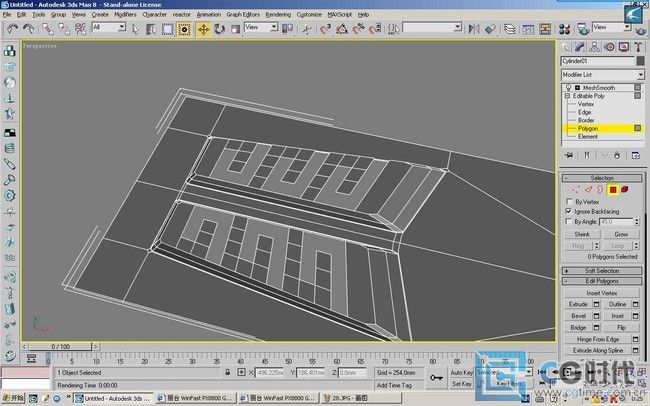This screenshot has width=650, height=406.
Task: Open the Rendering menu
Action: click(278, 15)
